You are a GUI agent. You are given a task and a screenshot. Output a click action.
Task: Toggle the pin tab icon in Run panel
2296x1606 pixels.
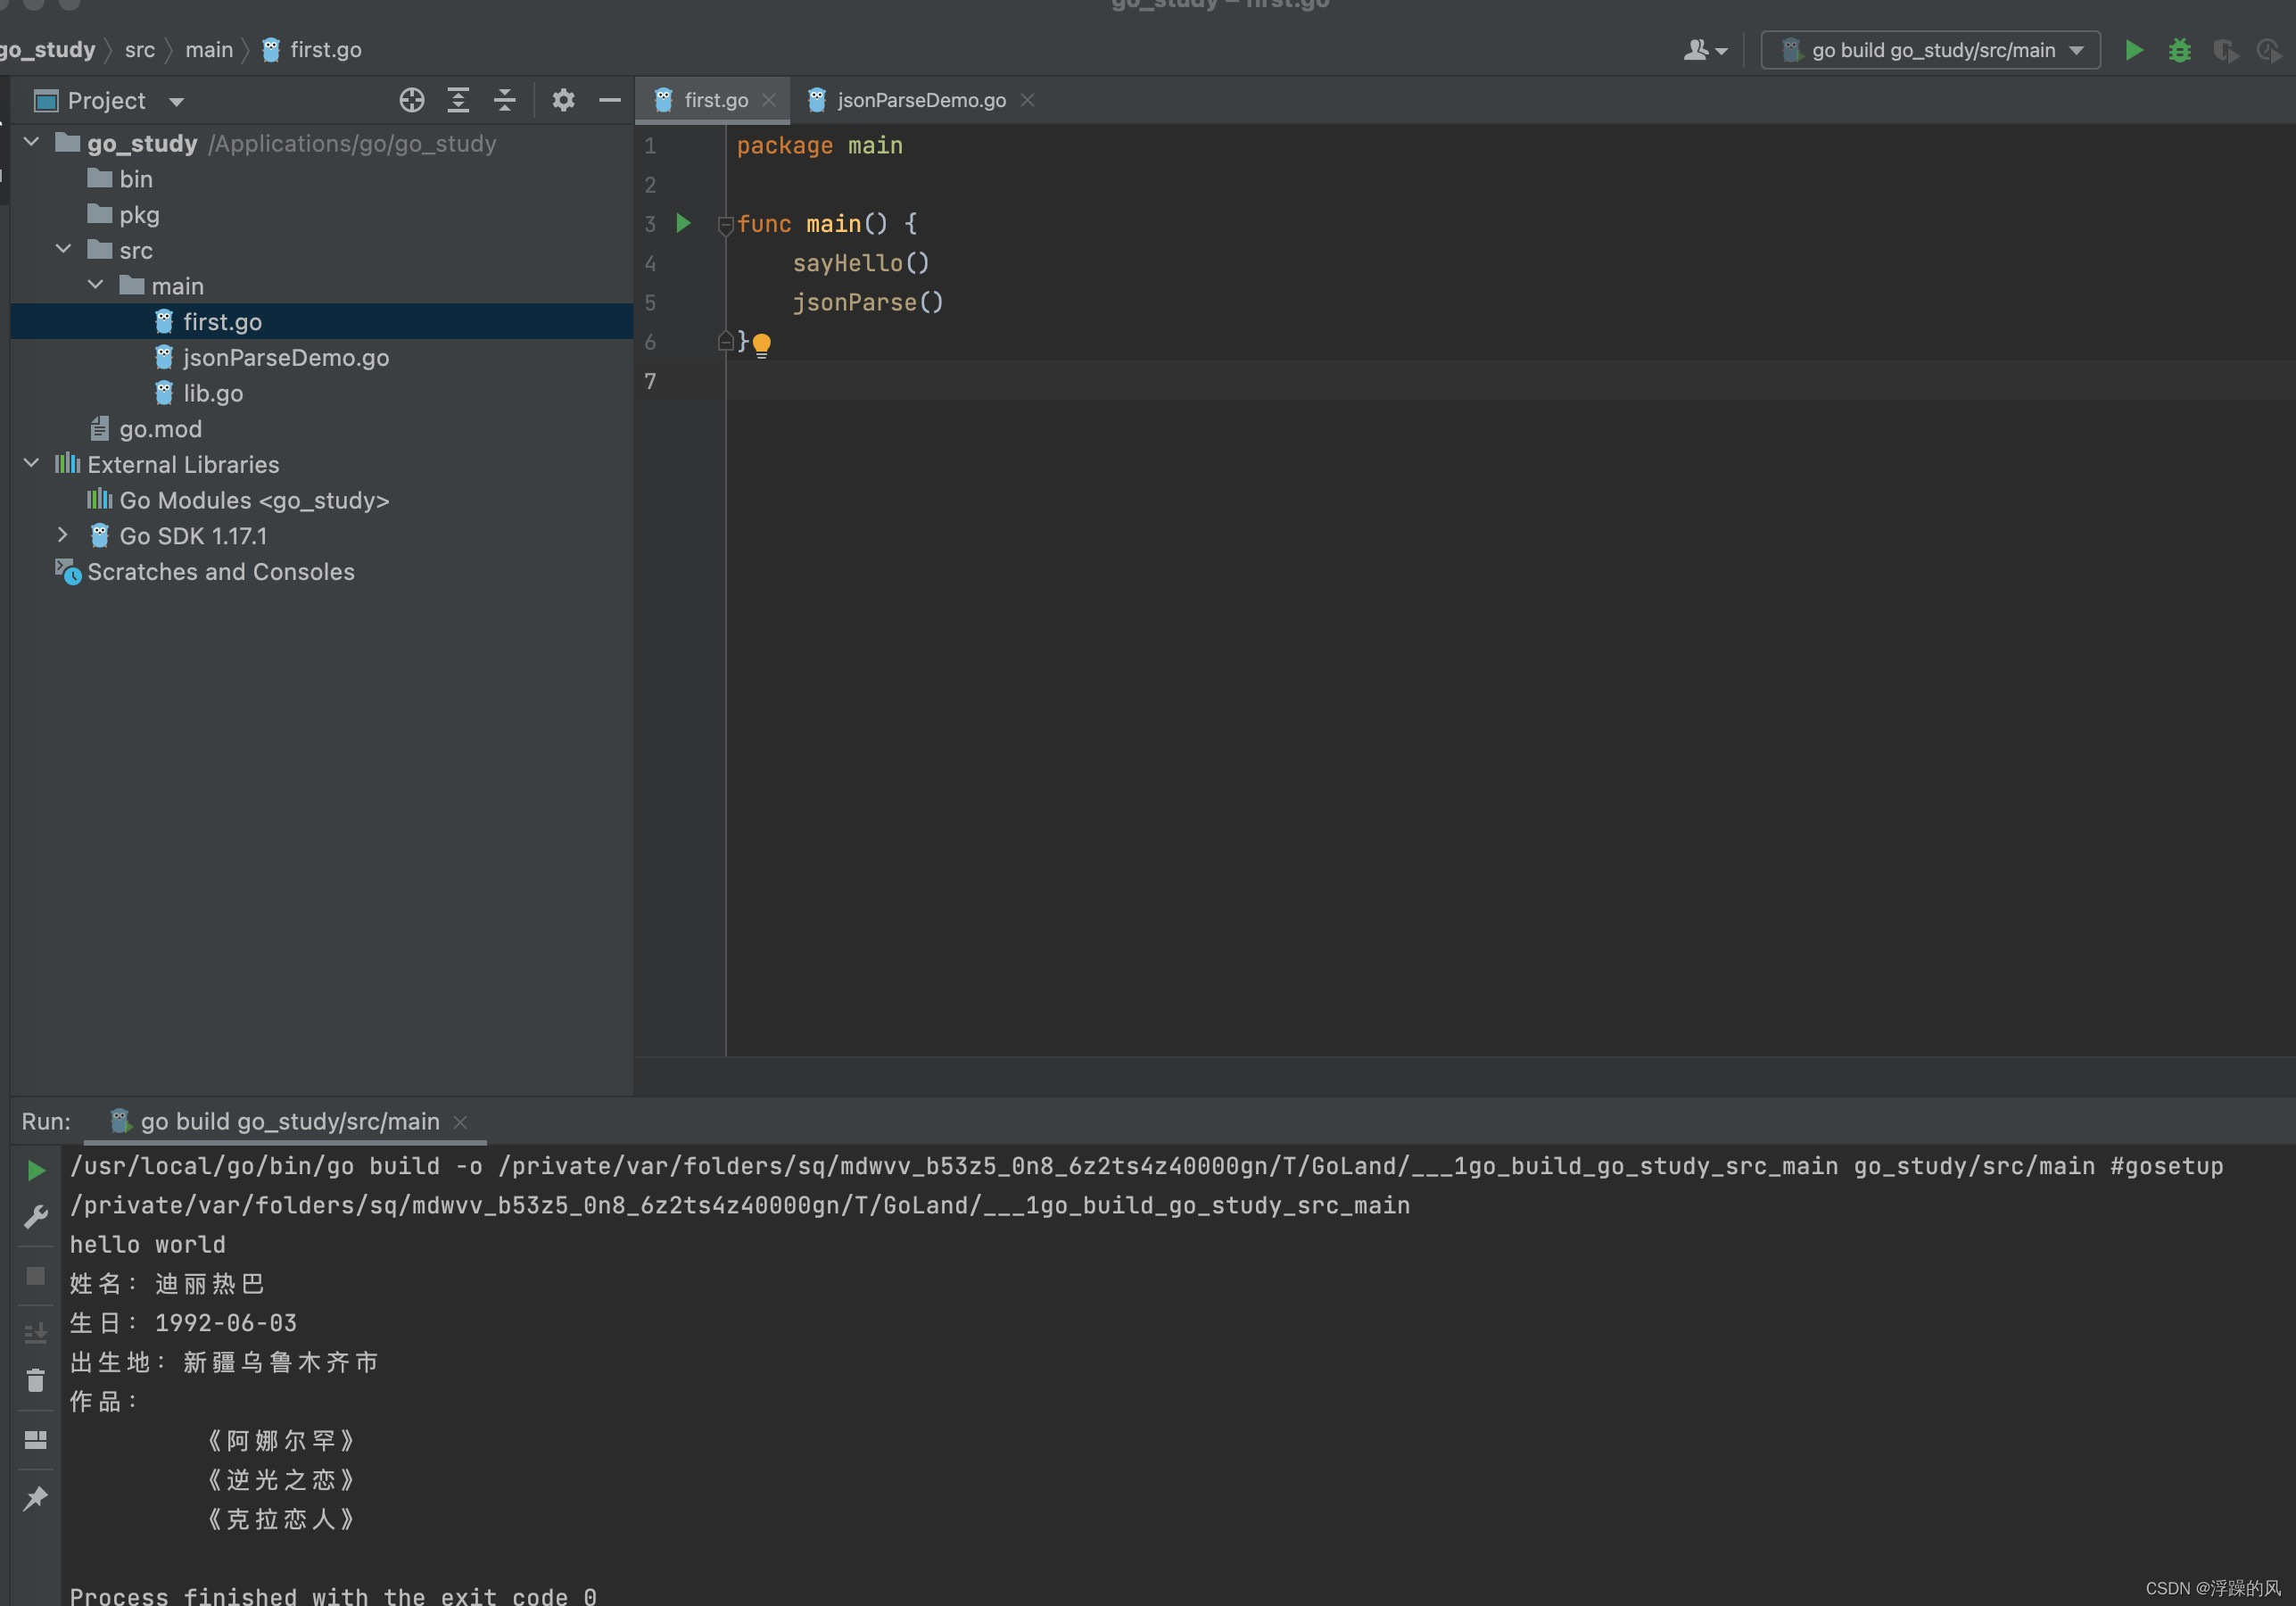[36, 1497]
